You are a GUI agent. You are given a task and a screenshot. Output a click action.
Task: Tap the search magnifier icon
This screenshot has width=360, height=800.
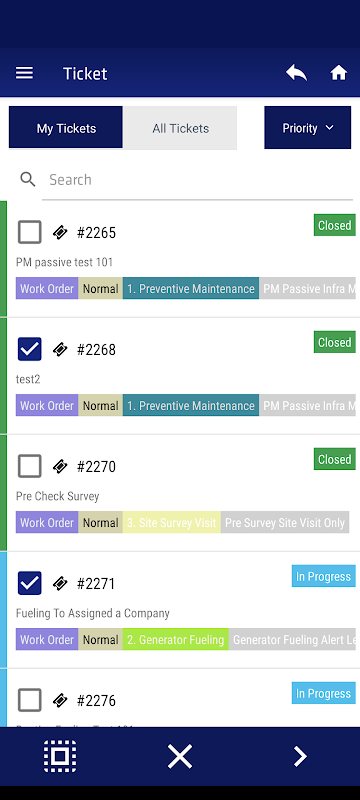pos(28,179)
